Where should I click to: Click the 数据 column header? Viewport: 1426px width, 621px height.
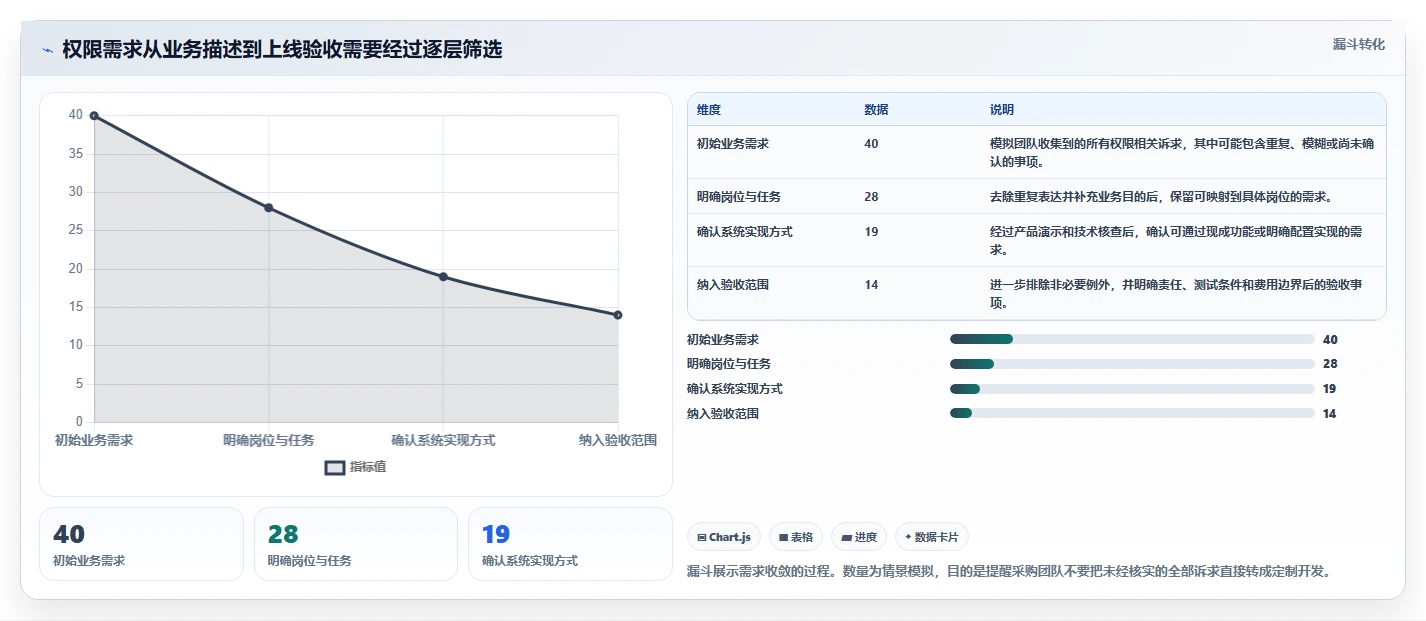tap(876, 110)
